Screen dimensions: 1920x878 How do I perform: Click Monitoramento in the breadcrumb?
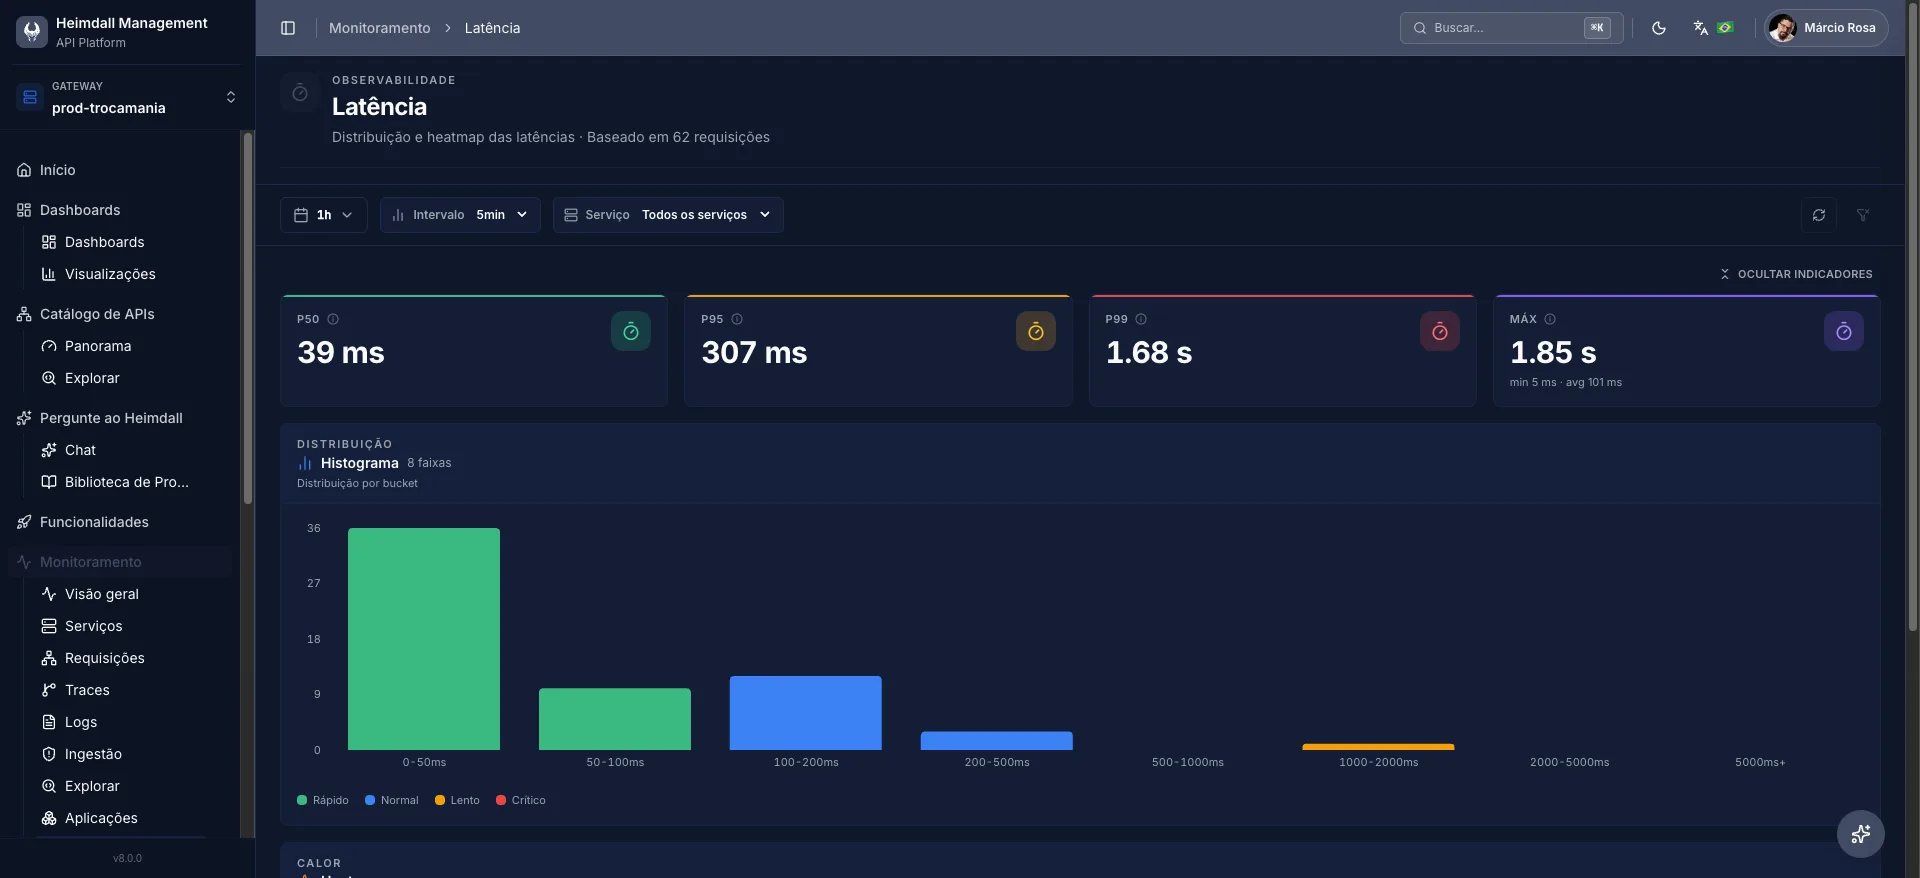pyautogui.click(x=379, y=28)
